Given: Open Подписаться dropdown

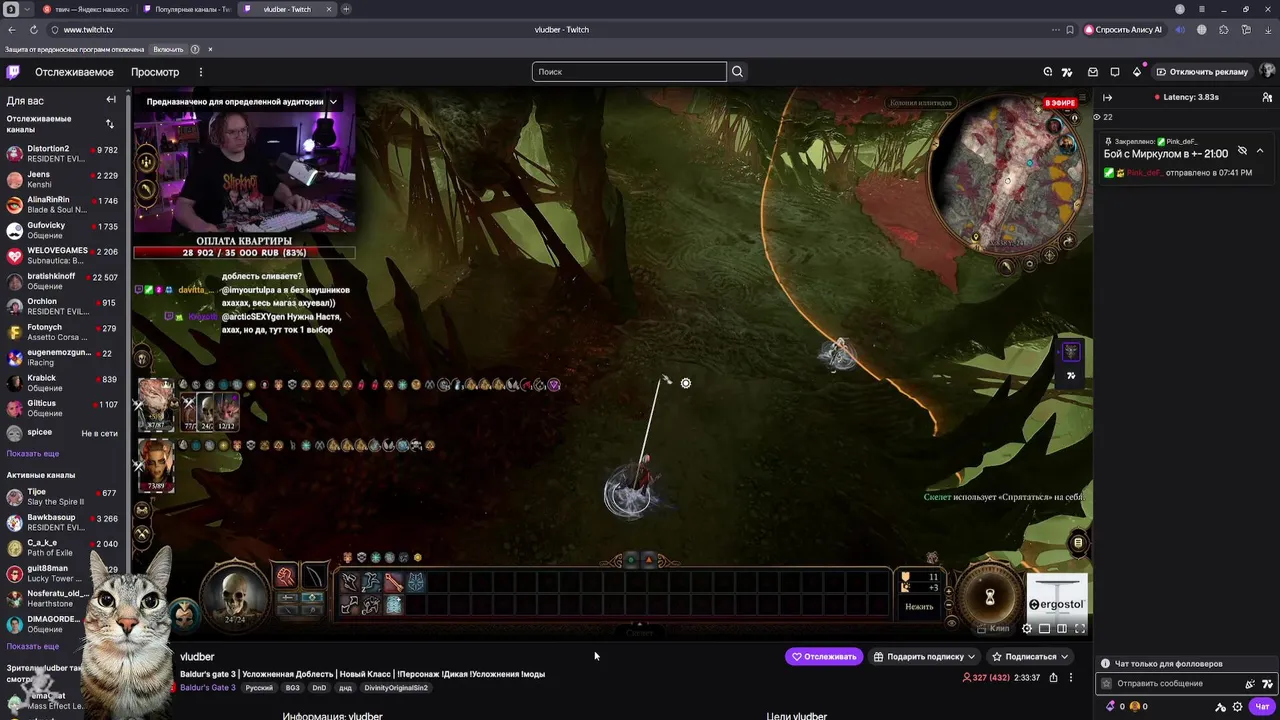Looking at the screenshot, I should [1030, 657].
